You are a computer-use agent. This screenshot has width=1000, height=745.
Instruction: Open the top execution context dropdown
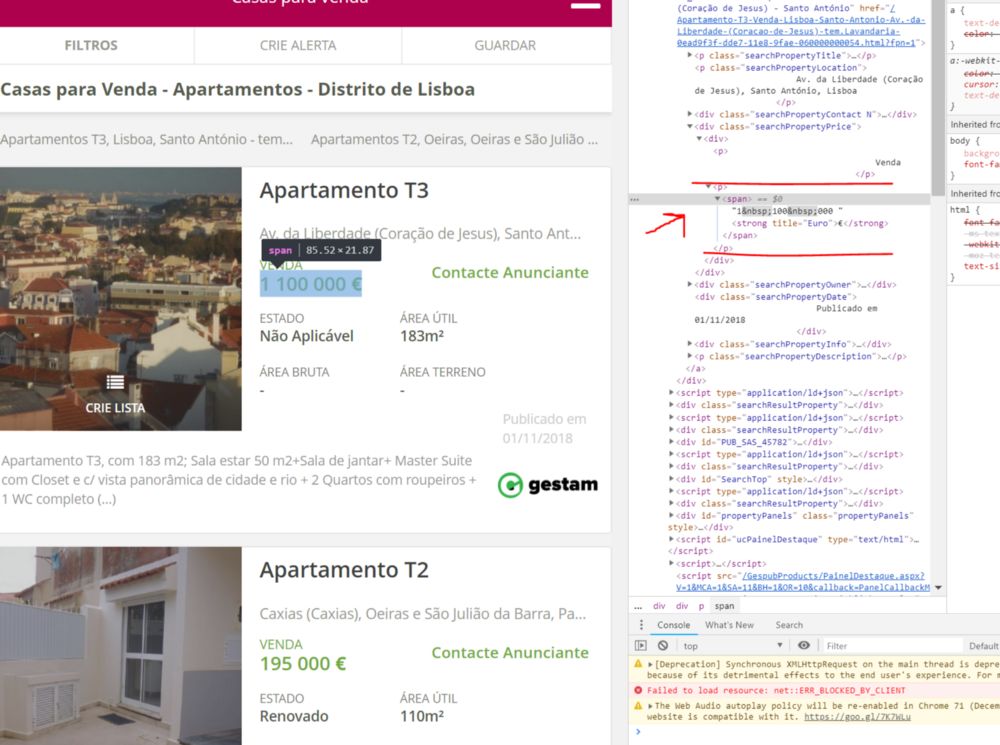733,645
